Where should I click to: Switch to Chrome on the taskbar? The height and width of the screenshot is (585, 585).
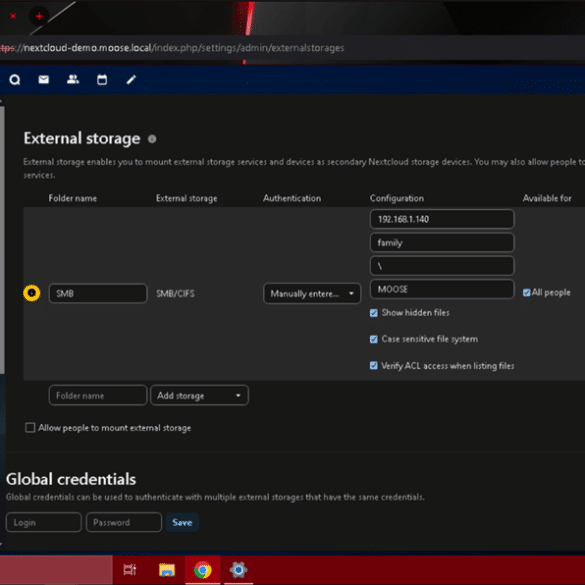click(x=203, y=570)
